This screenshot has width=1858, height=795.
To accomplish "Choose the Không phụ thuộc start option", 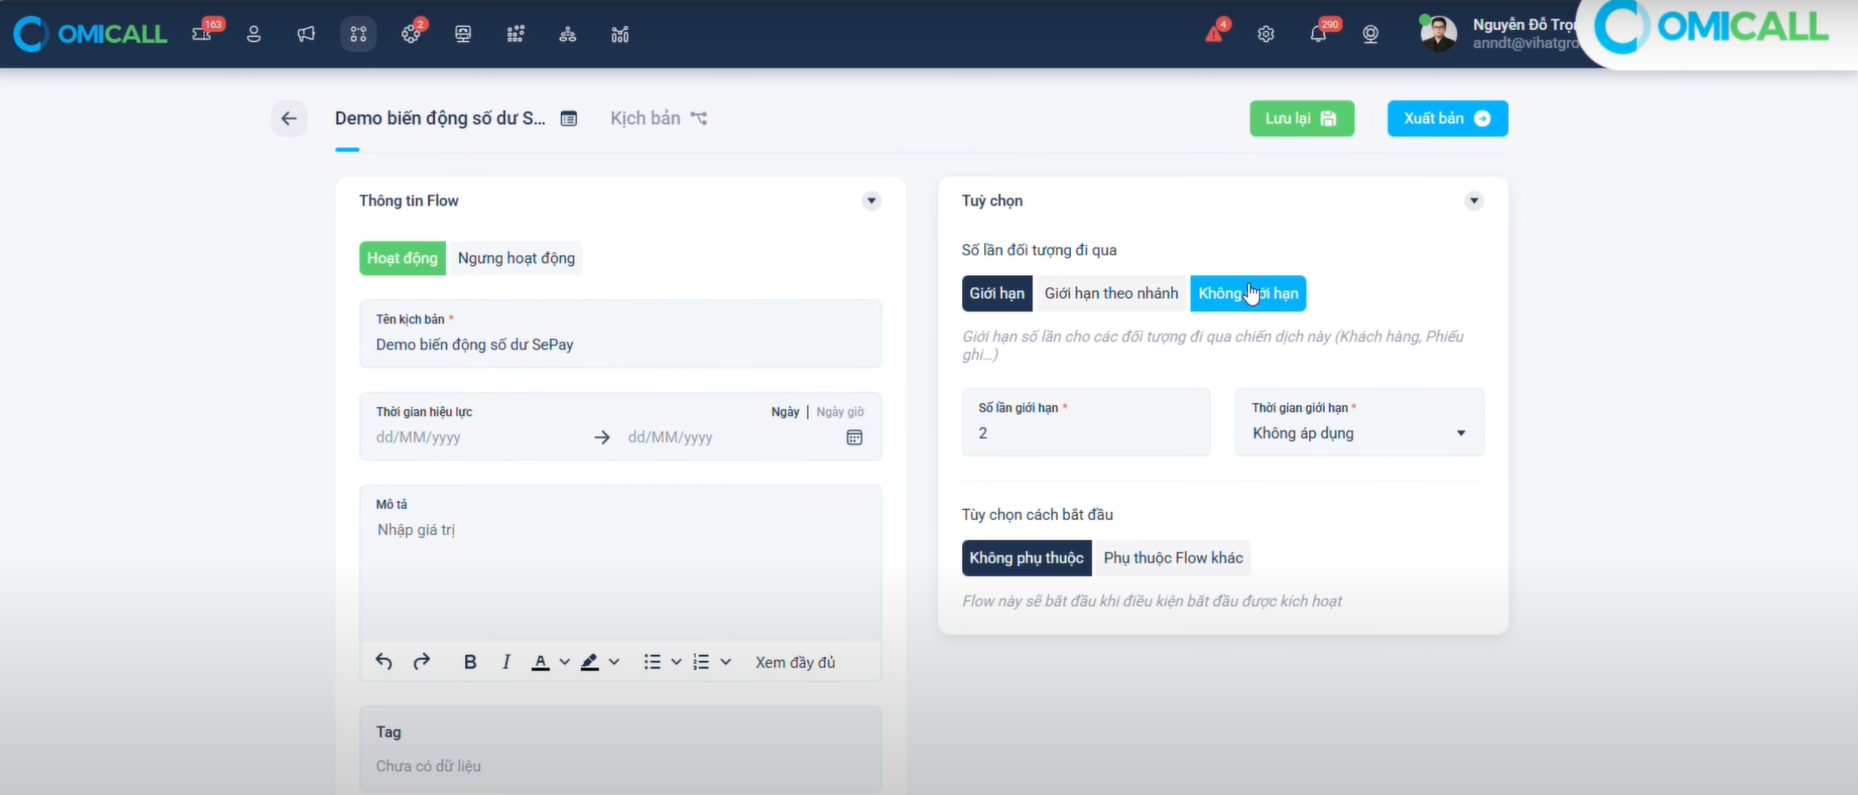I will [x=1026, y=558].
